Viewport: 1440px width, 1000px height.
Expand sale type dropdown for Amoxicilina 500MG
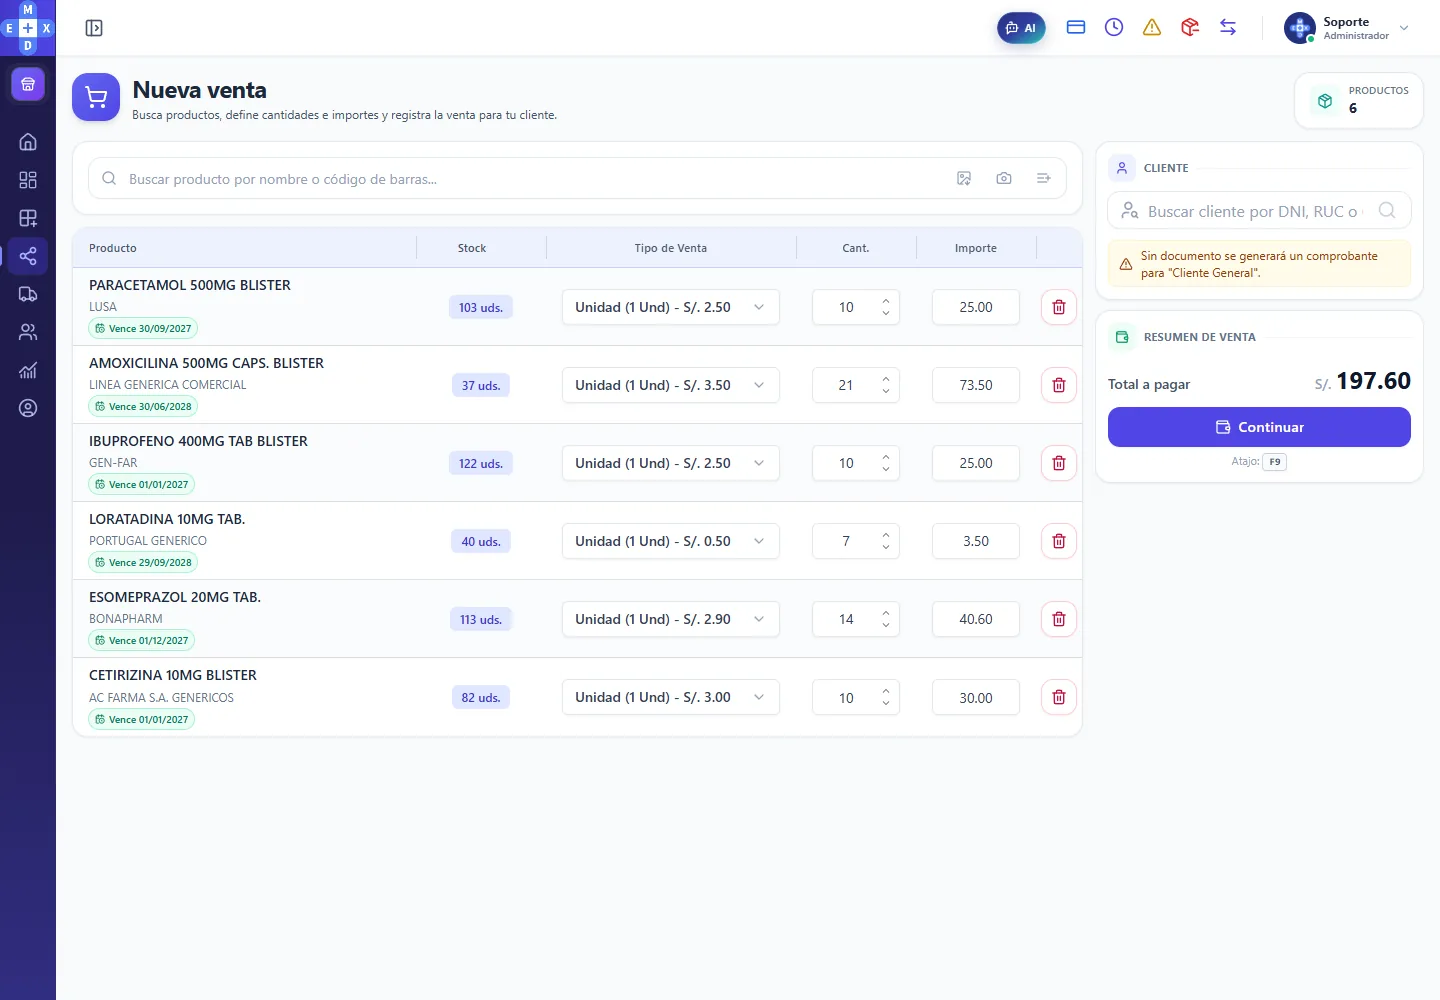[670, 385]
